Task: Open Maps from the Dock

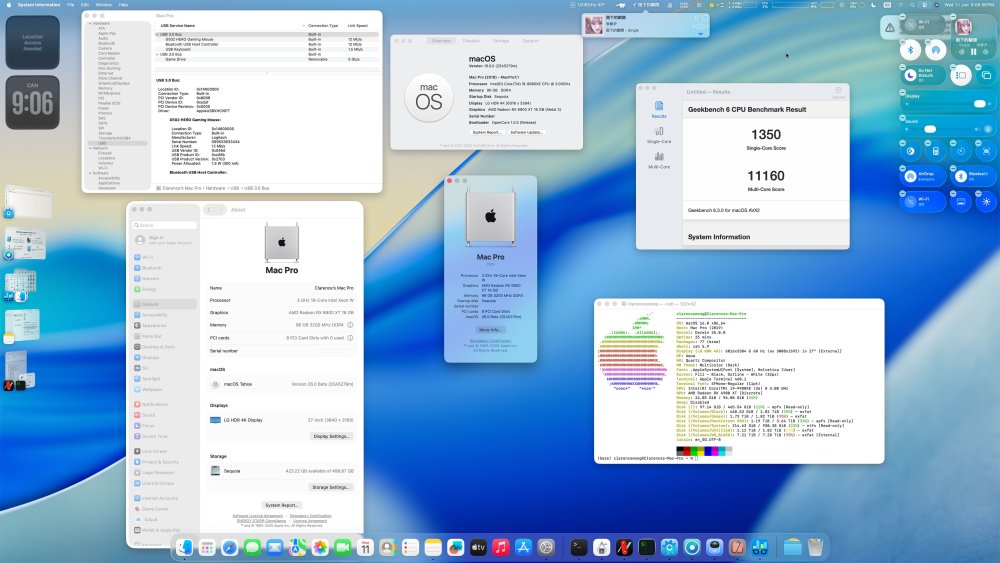Action: [297, 547]
